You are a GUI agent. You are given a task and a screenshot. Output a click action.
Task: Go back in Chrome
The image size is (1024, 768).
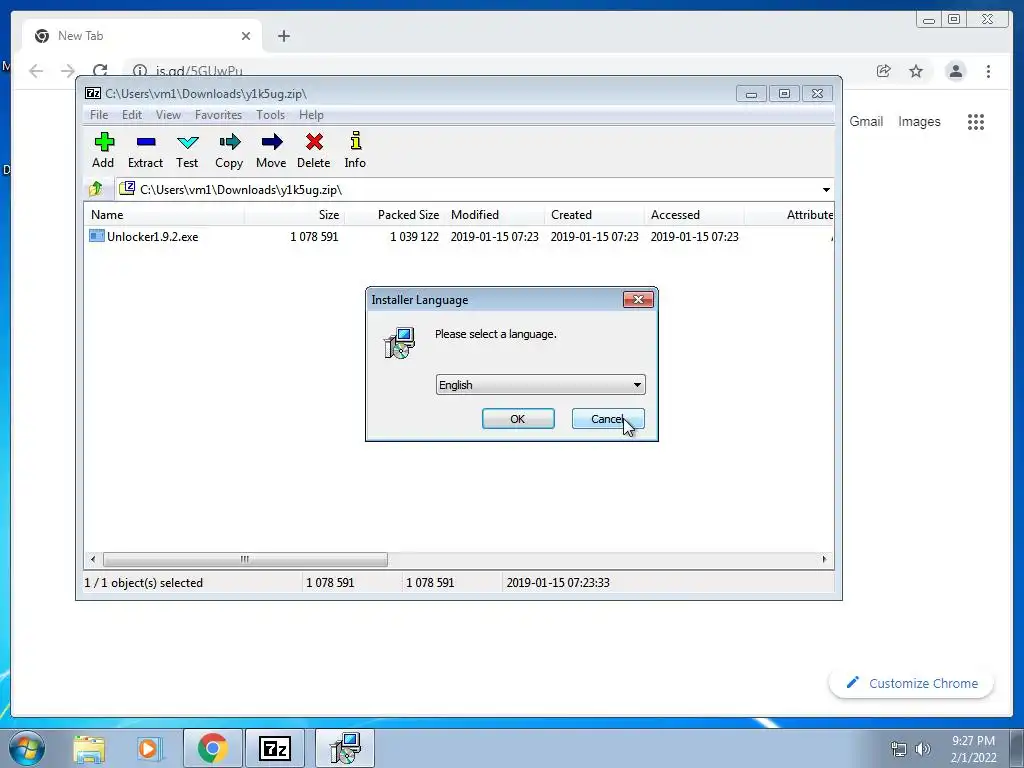coord(37,71)
